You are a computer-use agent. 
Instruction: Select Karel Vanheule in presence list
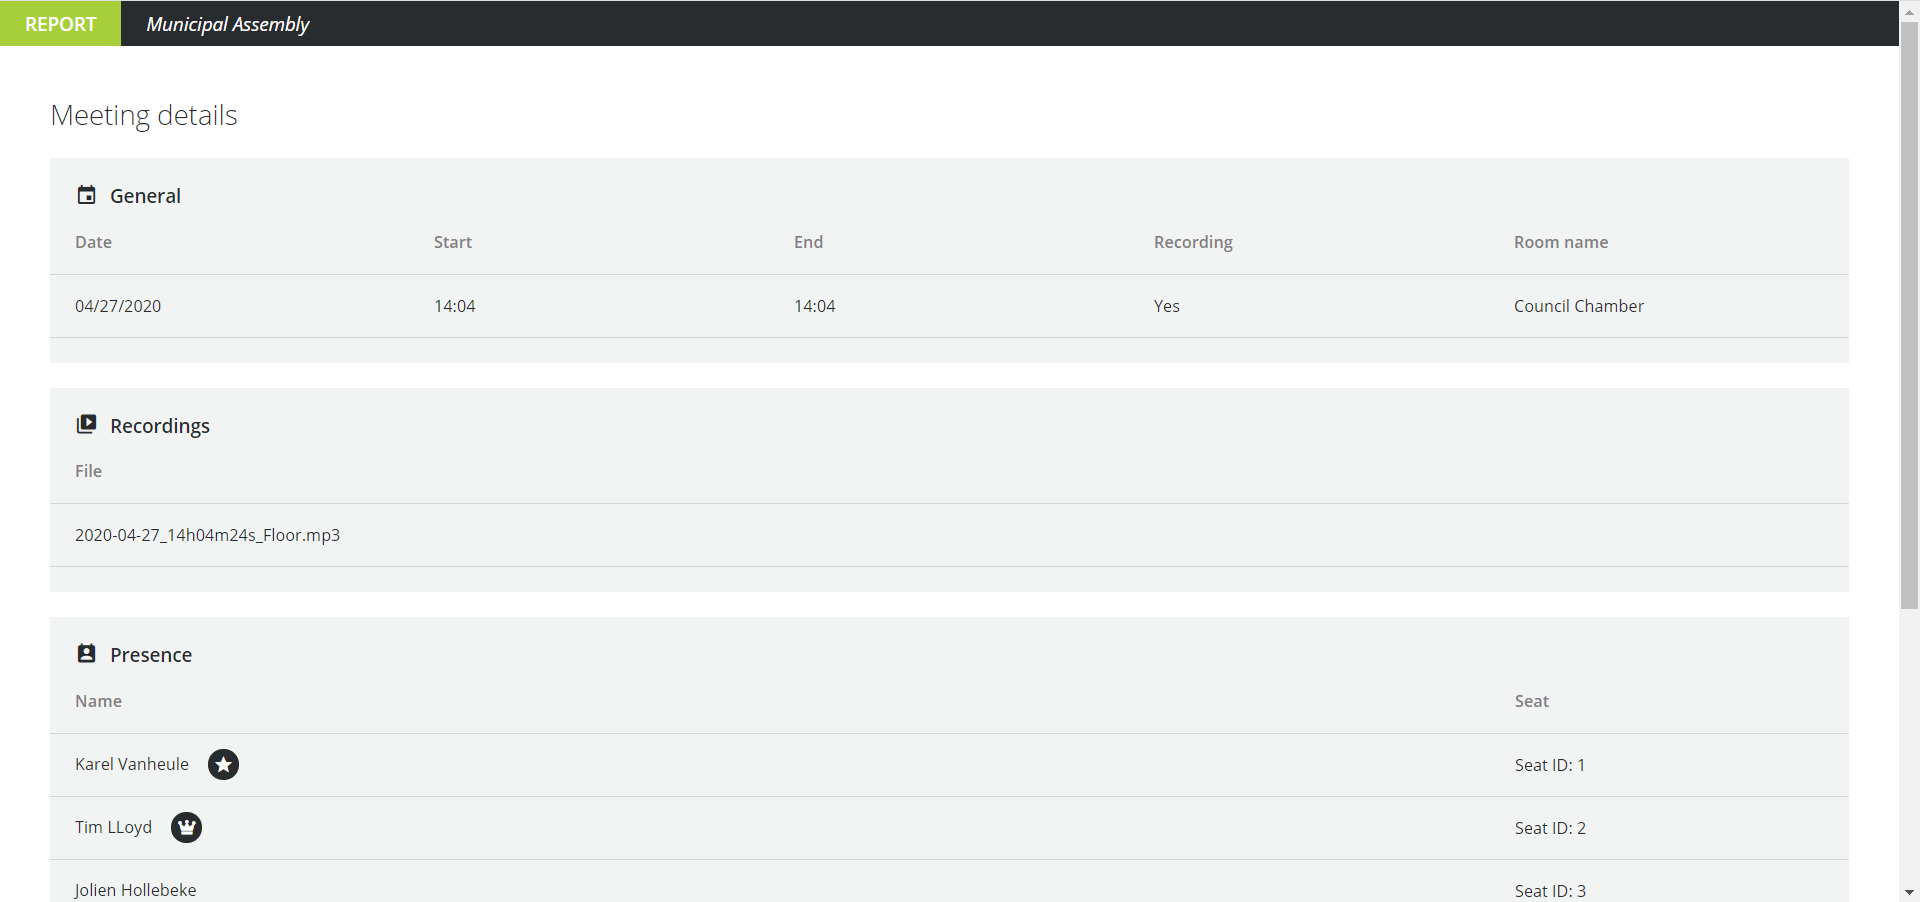click(132, 764)
